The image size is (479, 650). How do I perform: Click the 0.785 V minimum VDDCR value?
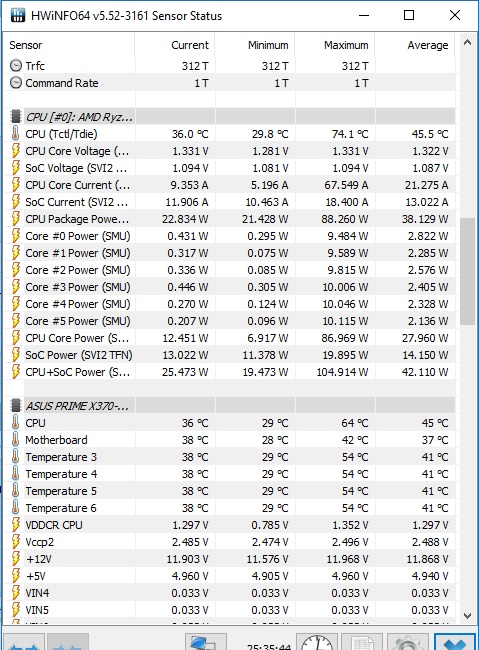[270, 525]
